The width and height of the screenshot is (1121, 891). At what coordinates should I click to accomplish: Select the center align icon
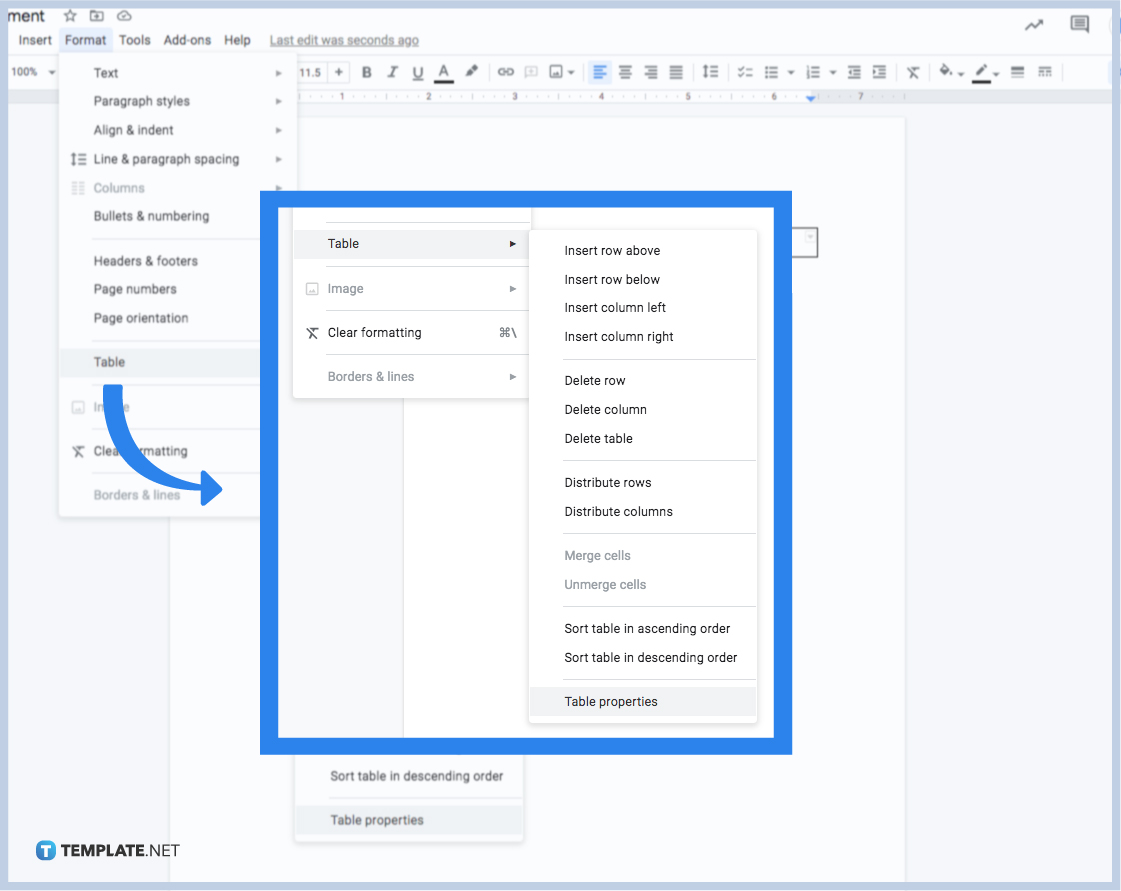click(625, 72)
